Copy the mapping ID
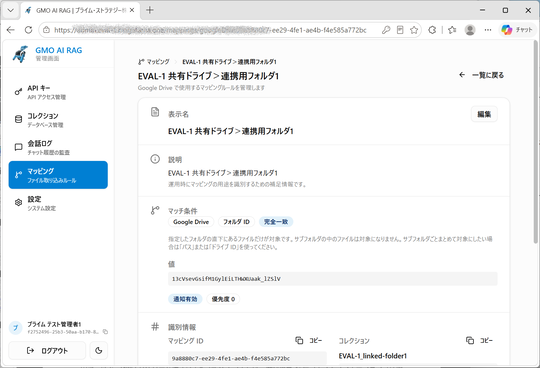Screen dimensions: 540x368 click(x=309, y=340)
